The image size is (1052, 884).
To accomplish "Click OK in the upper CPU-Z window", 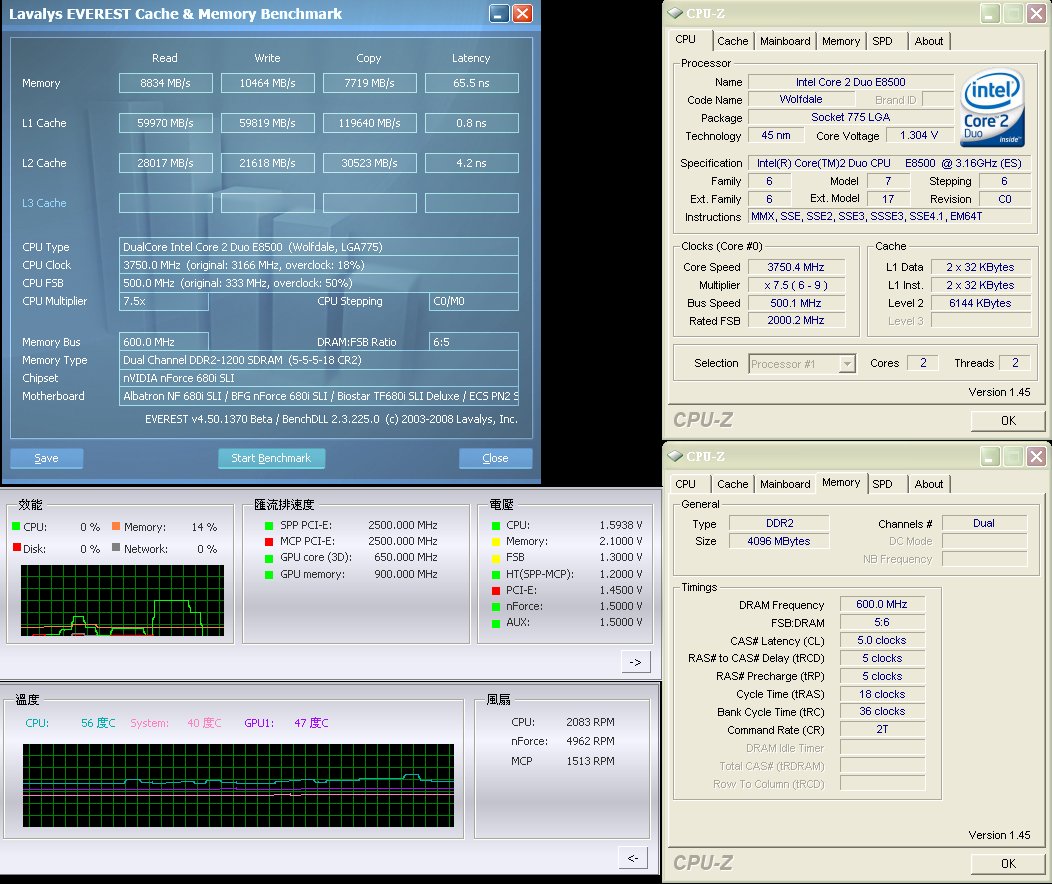I will [1008, 421].
